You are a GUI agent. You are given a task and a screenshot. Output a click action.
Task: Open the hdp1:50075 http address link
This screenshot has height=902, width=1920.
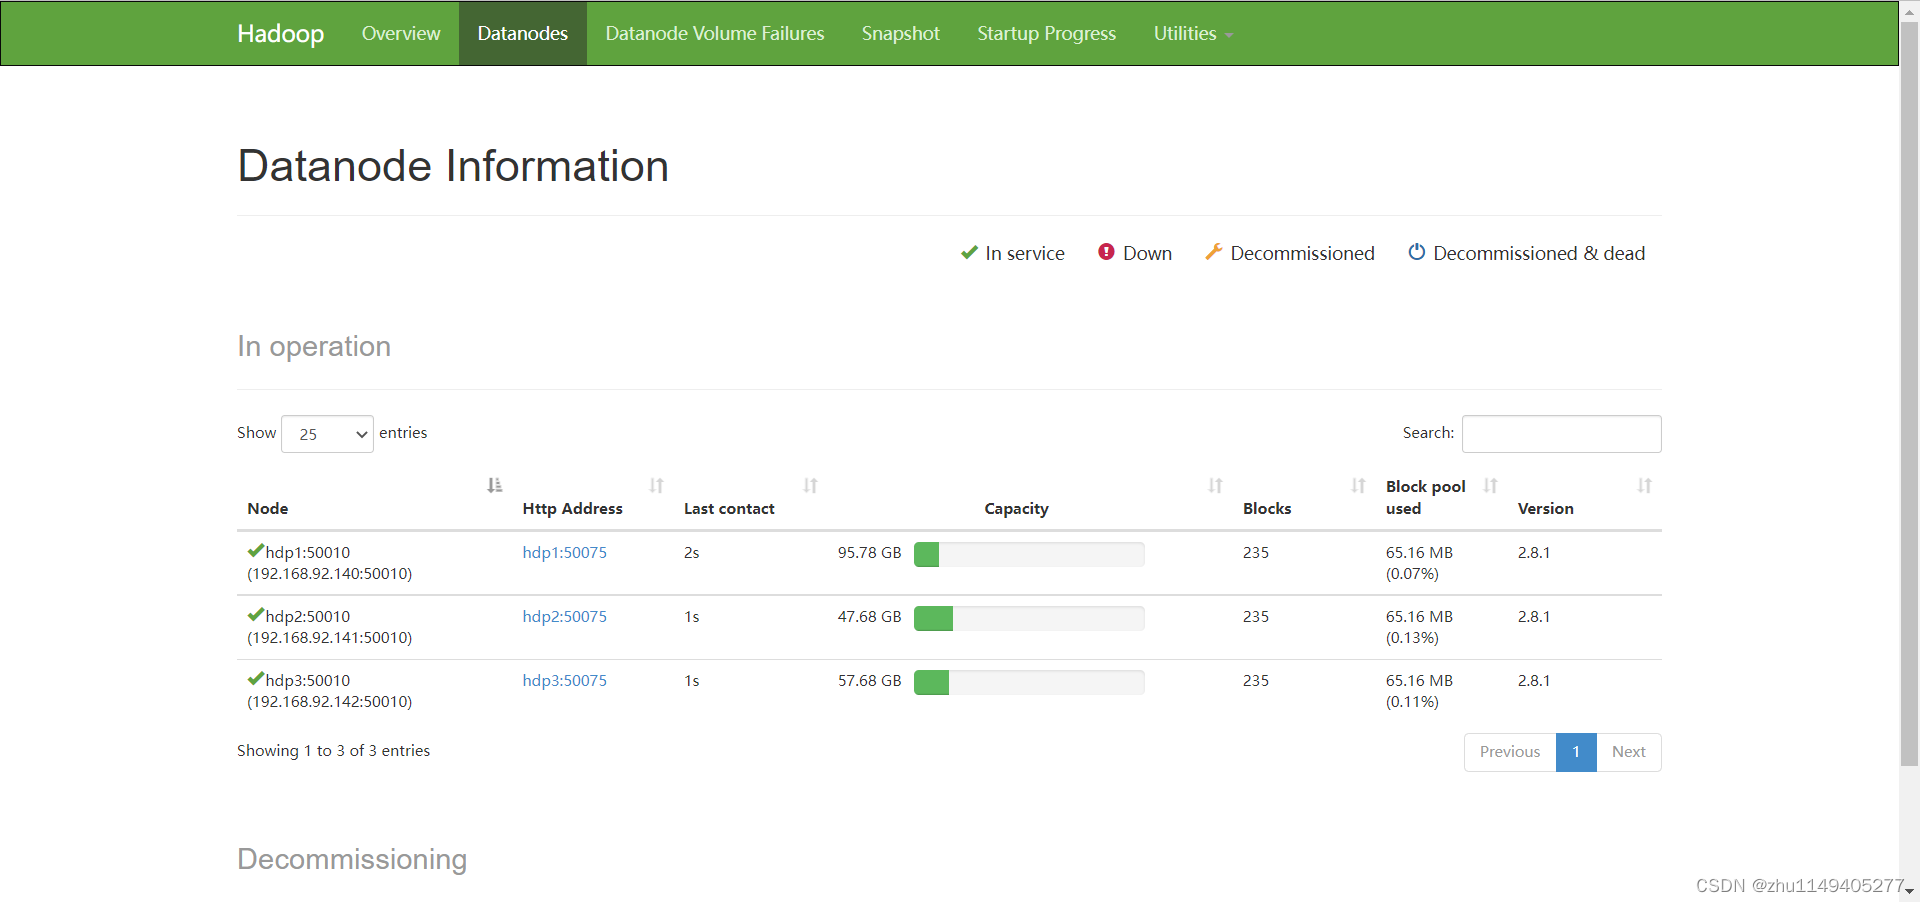564,553
